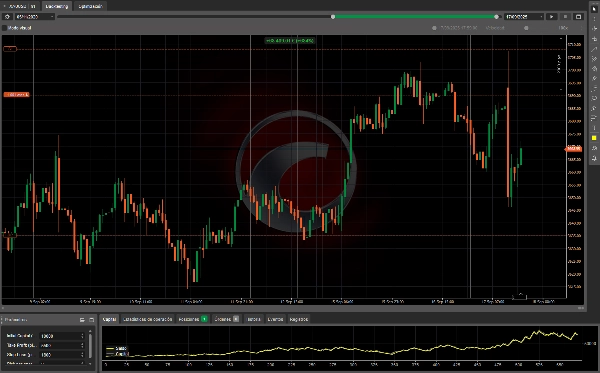600x373 pixels.
Task: Click the parameters panel vertical scrollbar
Action: point(90,346)
